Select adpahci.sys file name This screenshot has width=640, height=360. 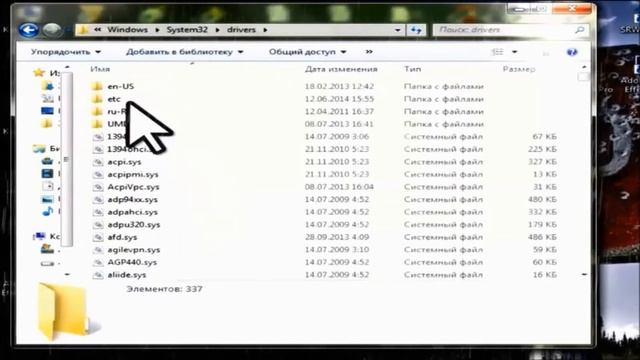point(133,212)
